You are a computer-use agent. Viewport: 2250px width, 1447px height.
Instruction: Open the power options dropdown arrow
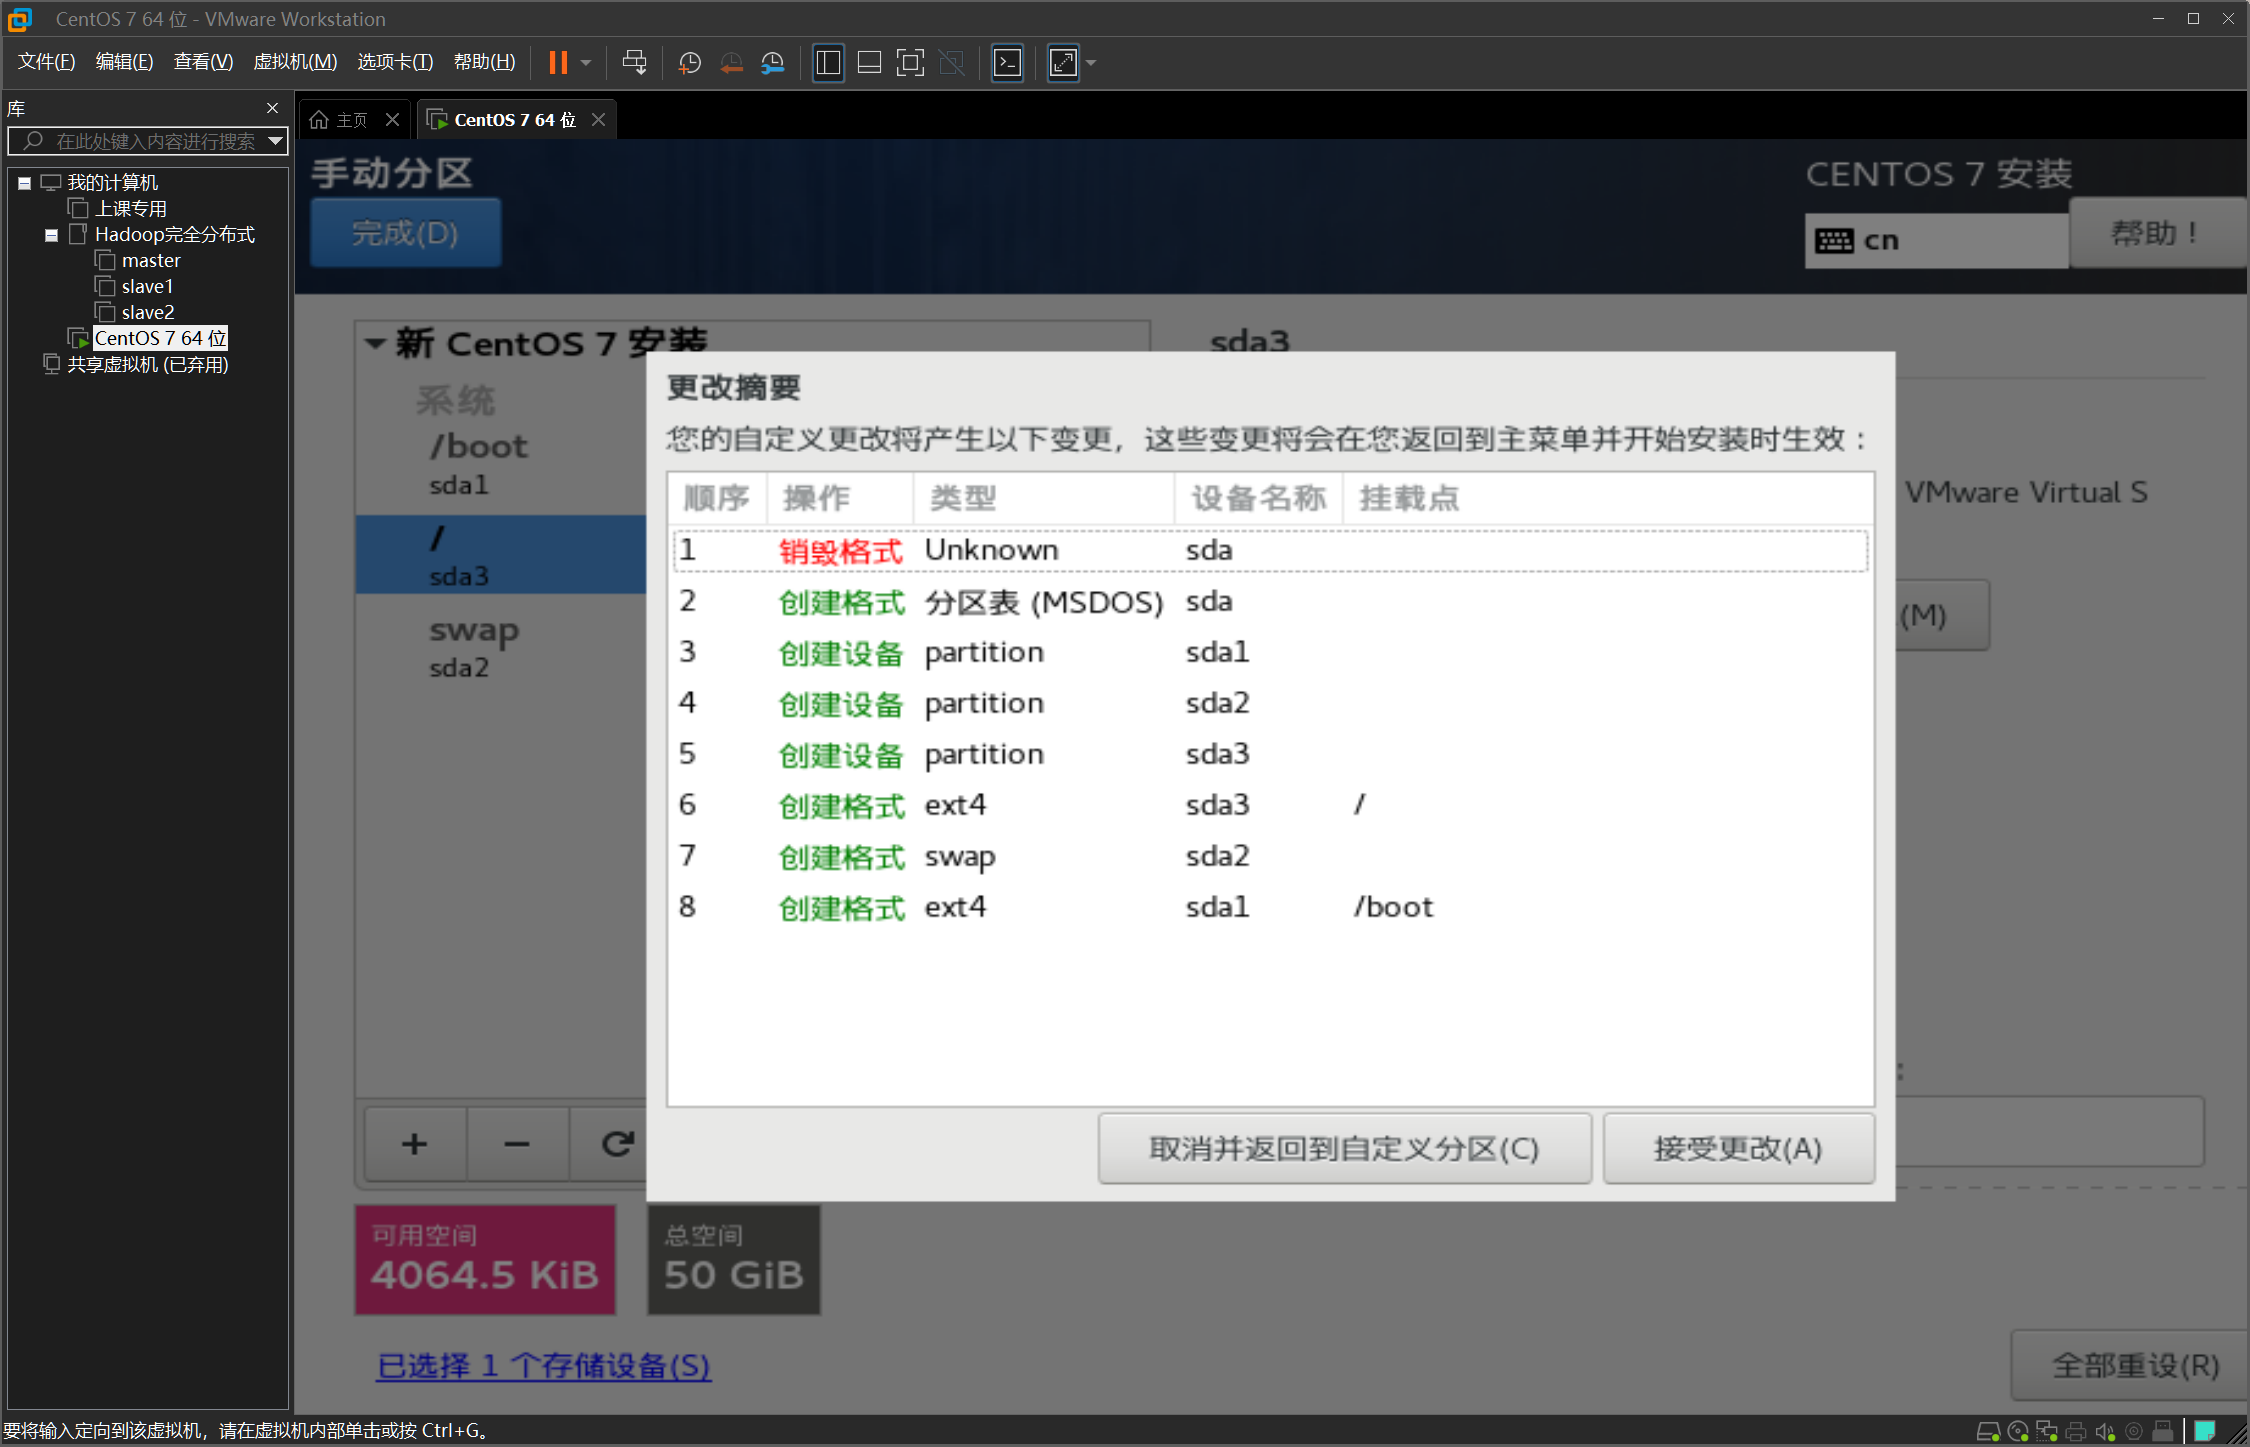coord(586,63)
